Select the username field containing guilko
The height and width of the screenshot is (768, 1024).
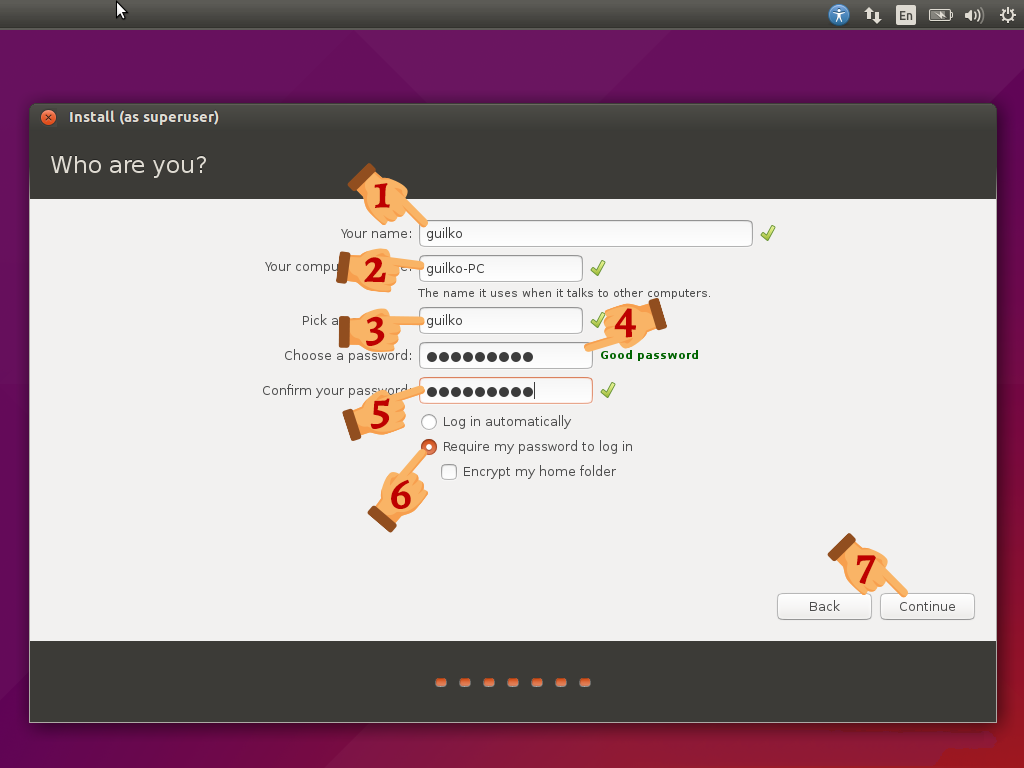(x=500, y=320)
